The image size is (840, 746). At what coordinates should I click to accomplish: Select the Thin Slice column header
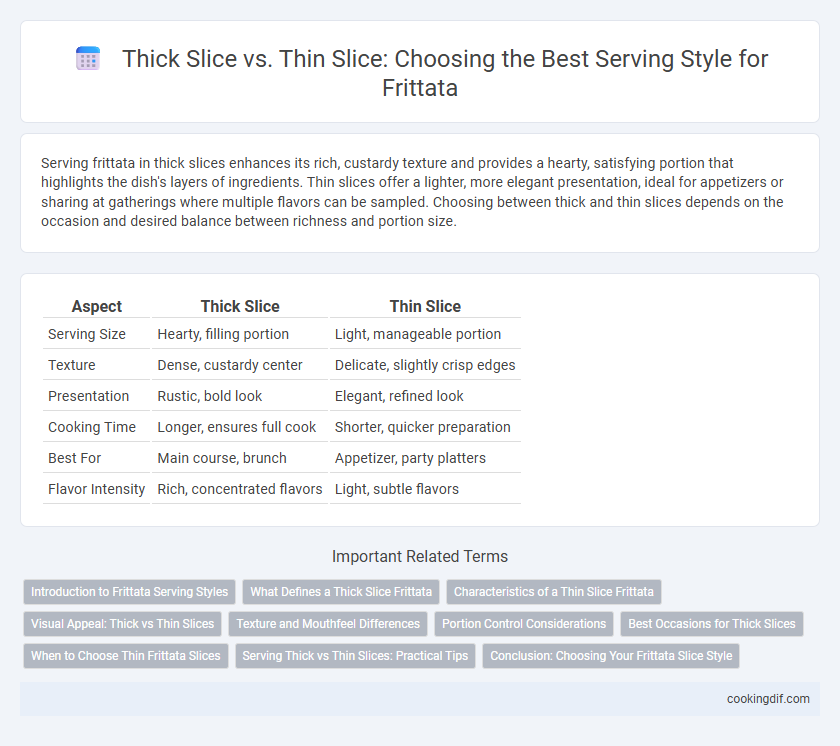[425, 306]
